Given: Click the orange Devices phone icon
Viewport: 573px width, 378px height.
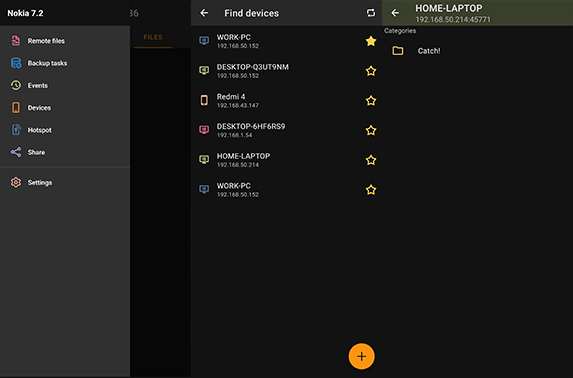Looking at the screenshot, I should pos(16,107).
